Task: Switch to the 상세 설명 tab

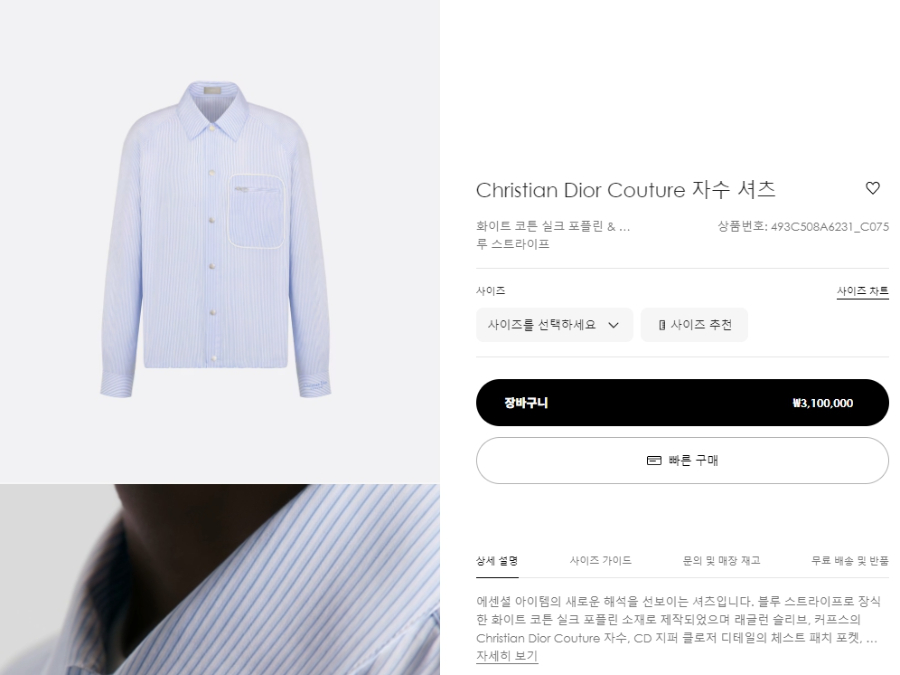Action: point(497,561)
